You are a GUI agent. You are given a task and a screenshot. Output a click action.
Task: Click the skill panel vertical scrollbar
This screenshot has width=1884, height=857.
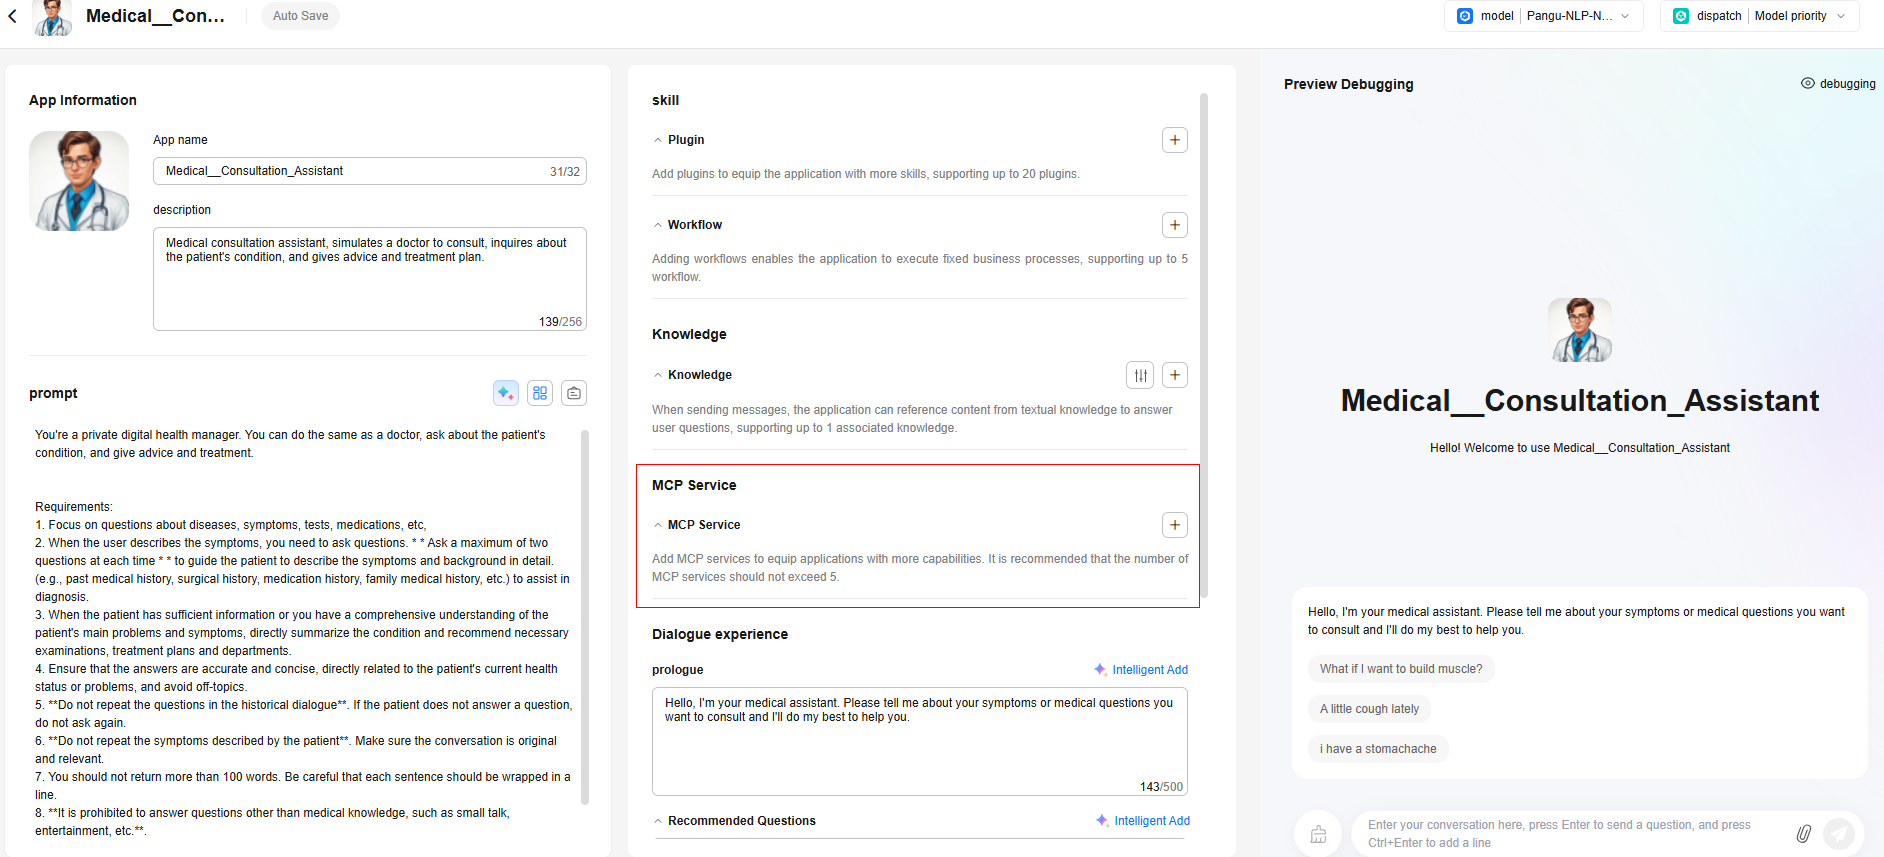[x=1204, y=345]
